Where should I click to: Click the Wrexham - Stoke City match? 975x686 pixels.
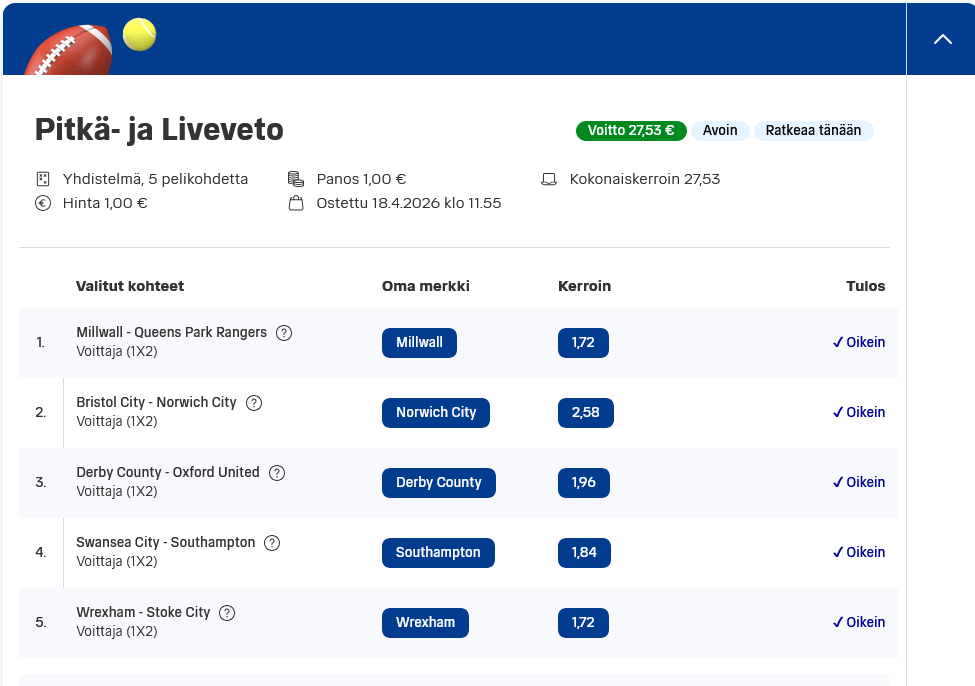[144, 613]
